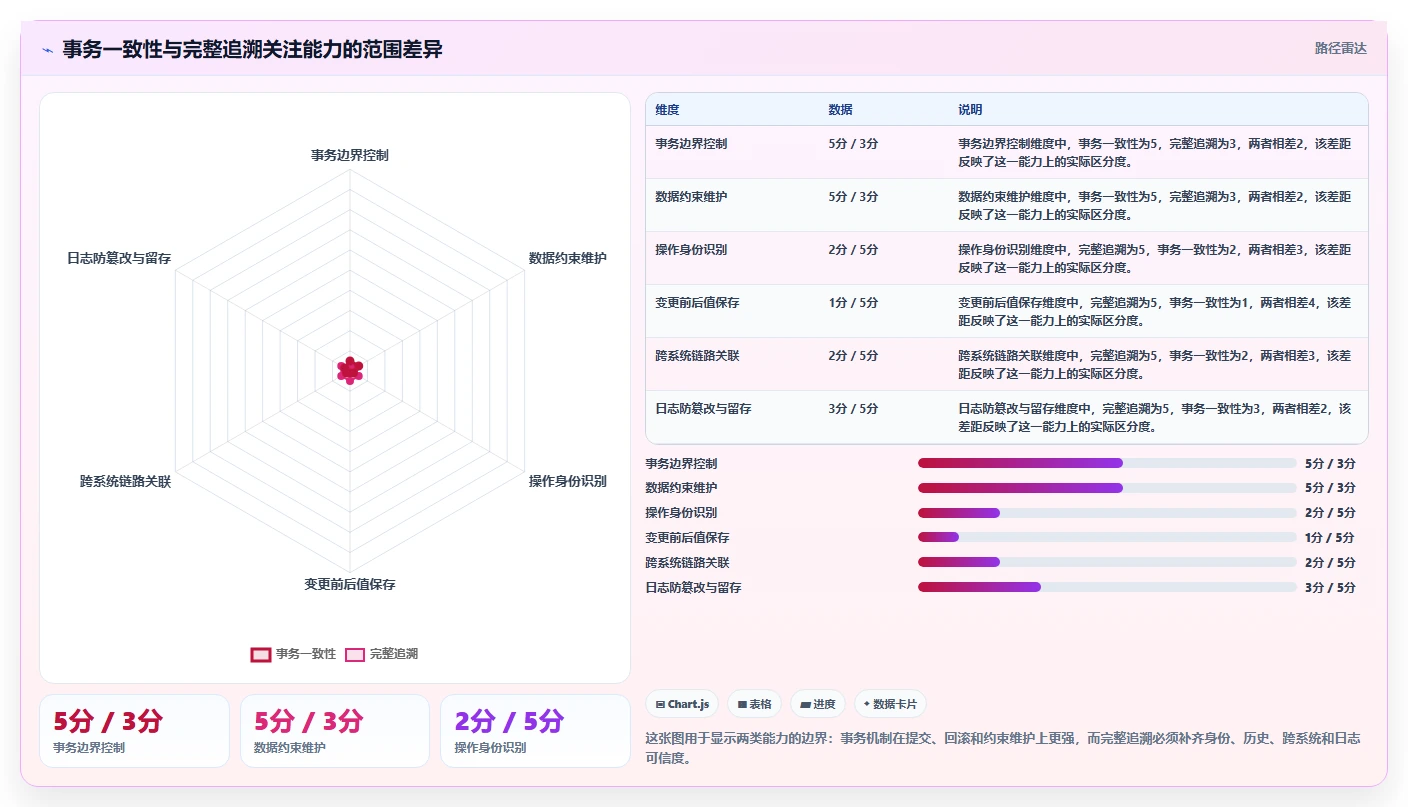
Task: Click the radar axis label 事务边界控制
Action: coord(349,155)
